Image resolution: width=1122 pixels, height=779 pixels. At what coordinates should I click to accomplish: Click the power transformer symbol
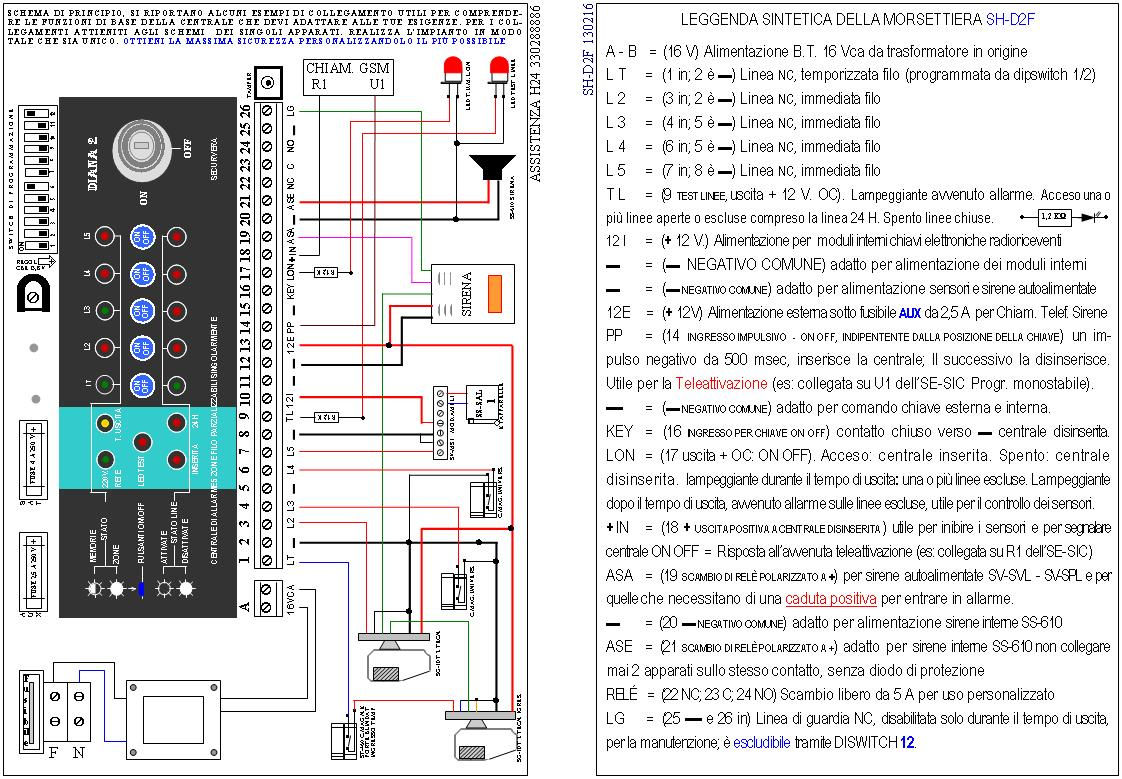pos(174,720)
